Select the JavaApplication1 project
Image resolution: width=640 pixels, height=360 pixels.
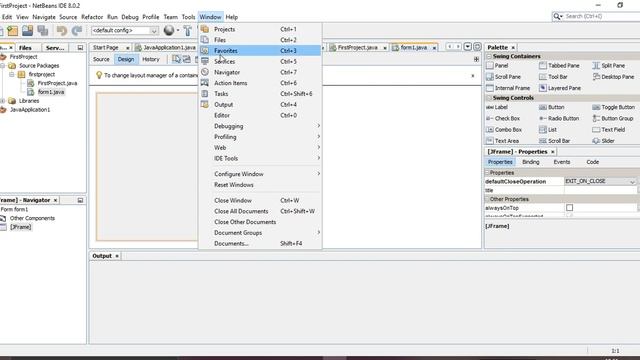pos(30,110)
